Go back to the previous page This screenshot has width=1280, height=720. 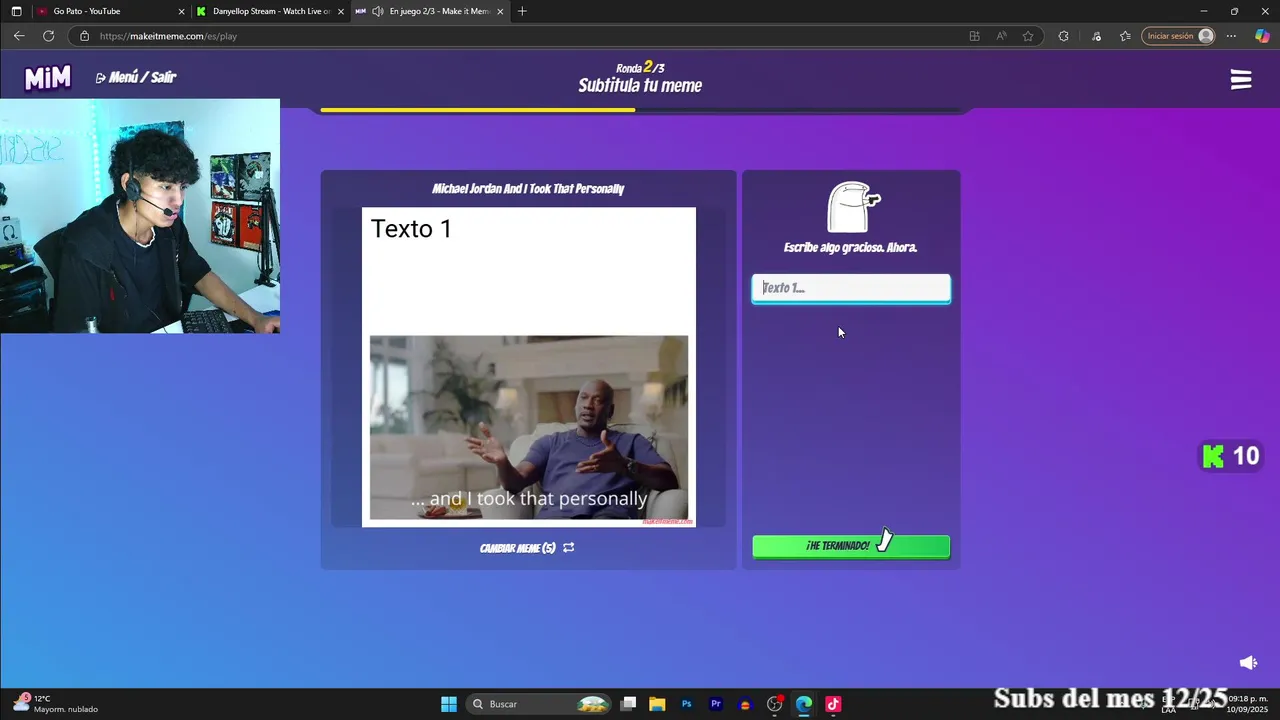[19, 36]
